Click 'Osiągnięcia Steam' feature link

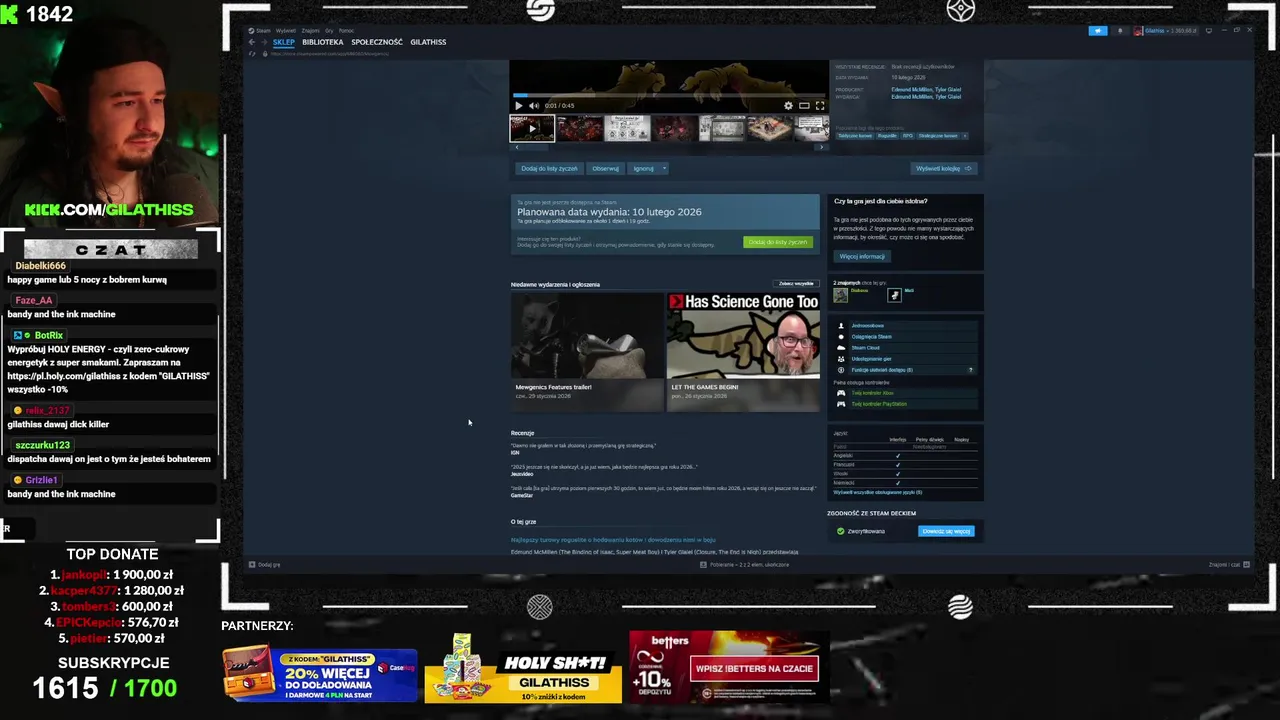872,337
